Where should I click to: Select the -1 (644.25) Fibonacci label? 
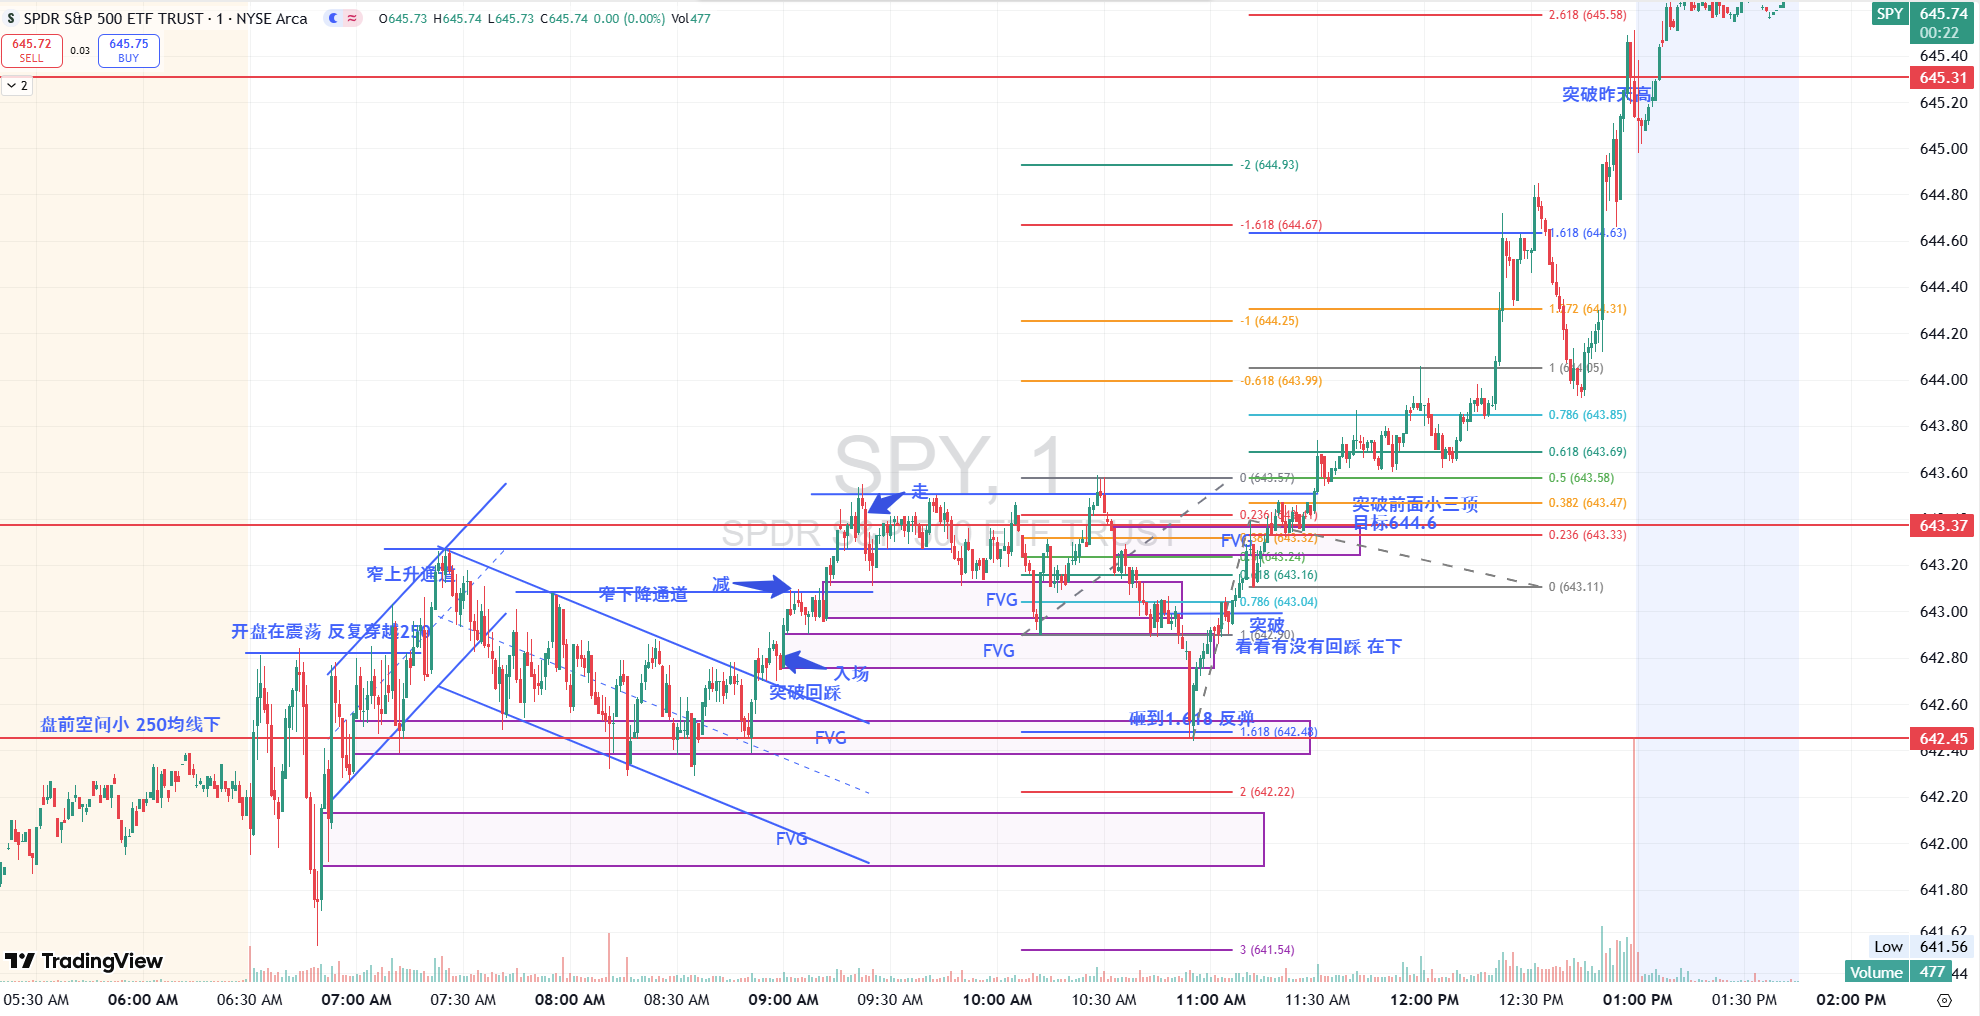pos(1269,321)
